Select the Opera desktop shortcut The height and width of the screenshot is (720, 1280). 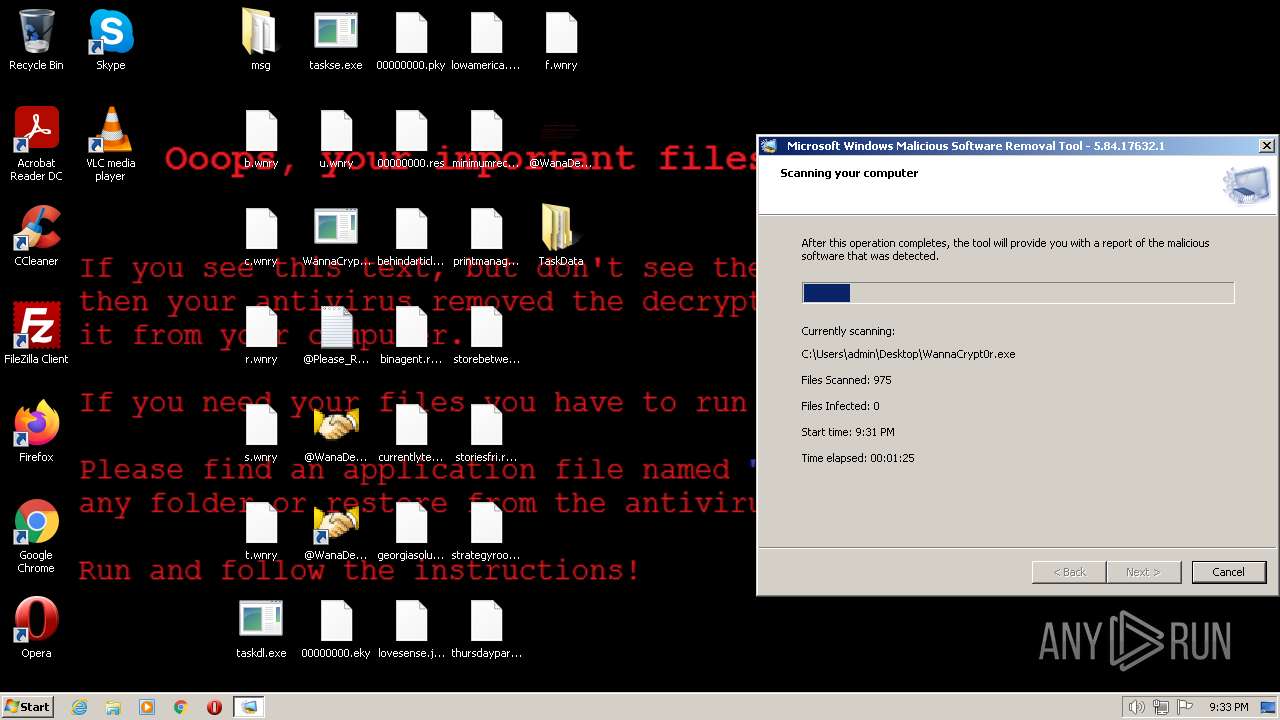[x=36, y=628]
